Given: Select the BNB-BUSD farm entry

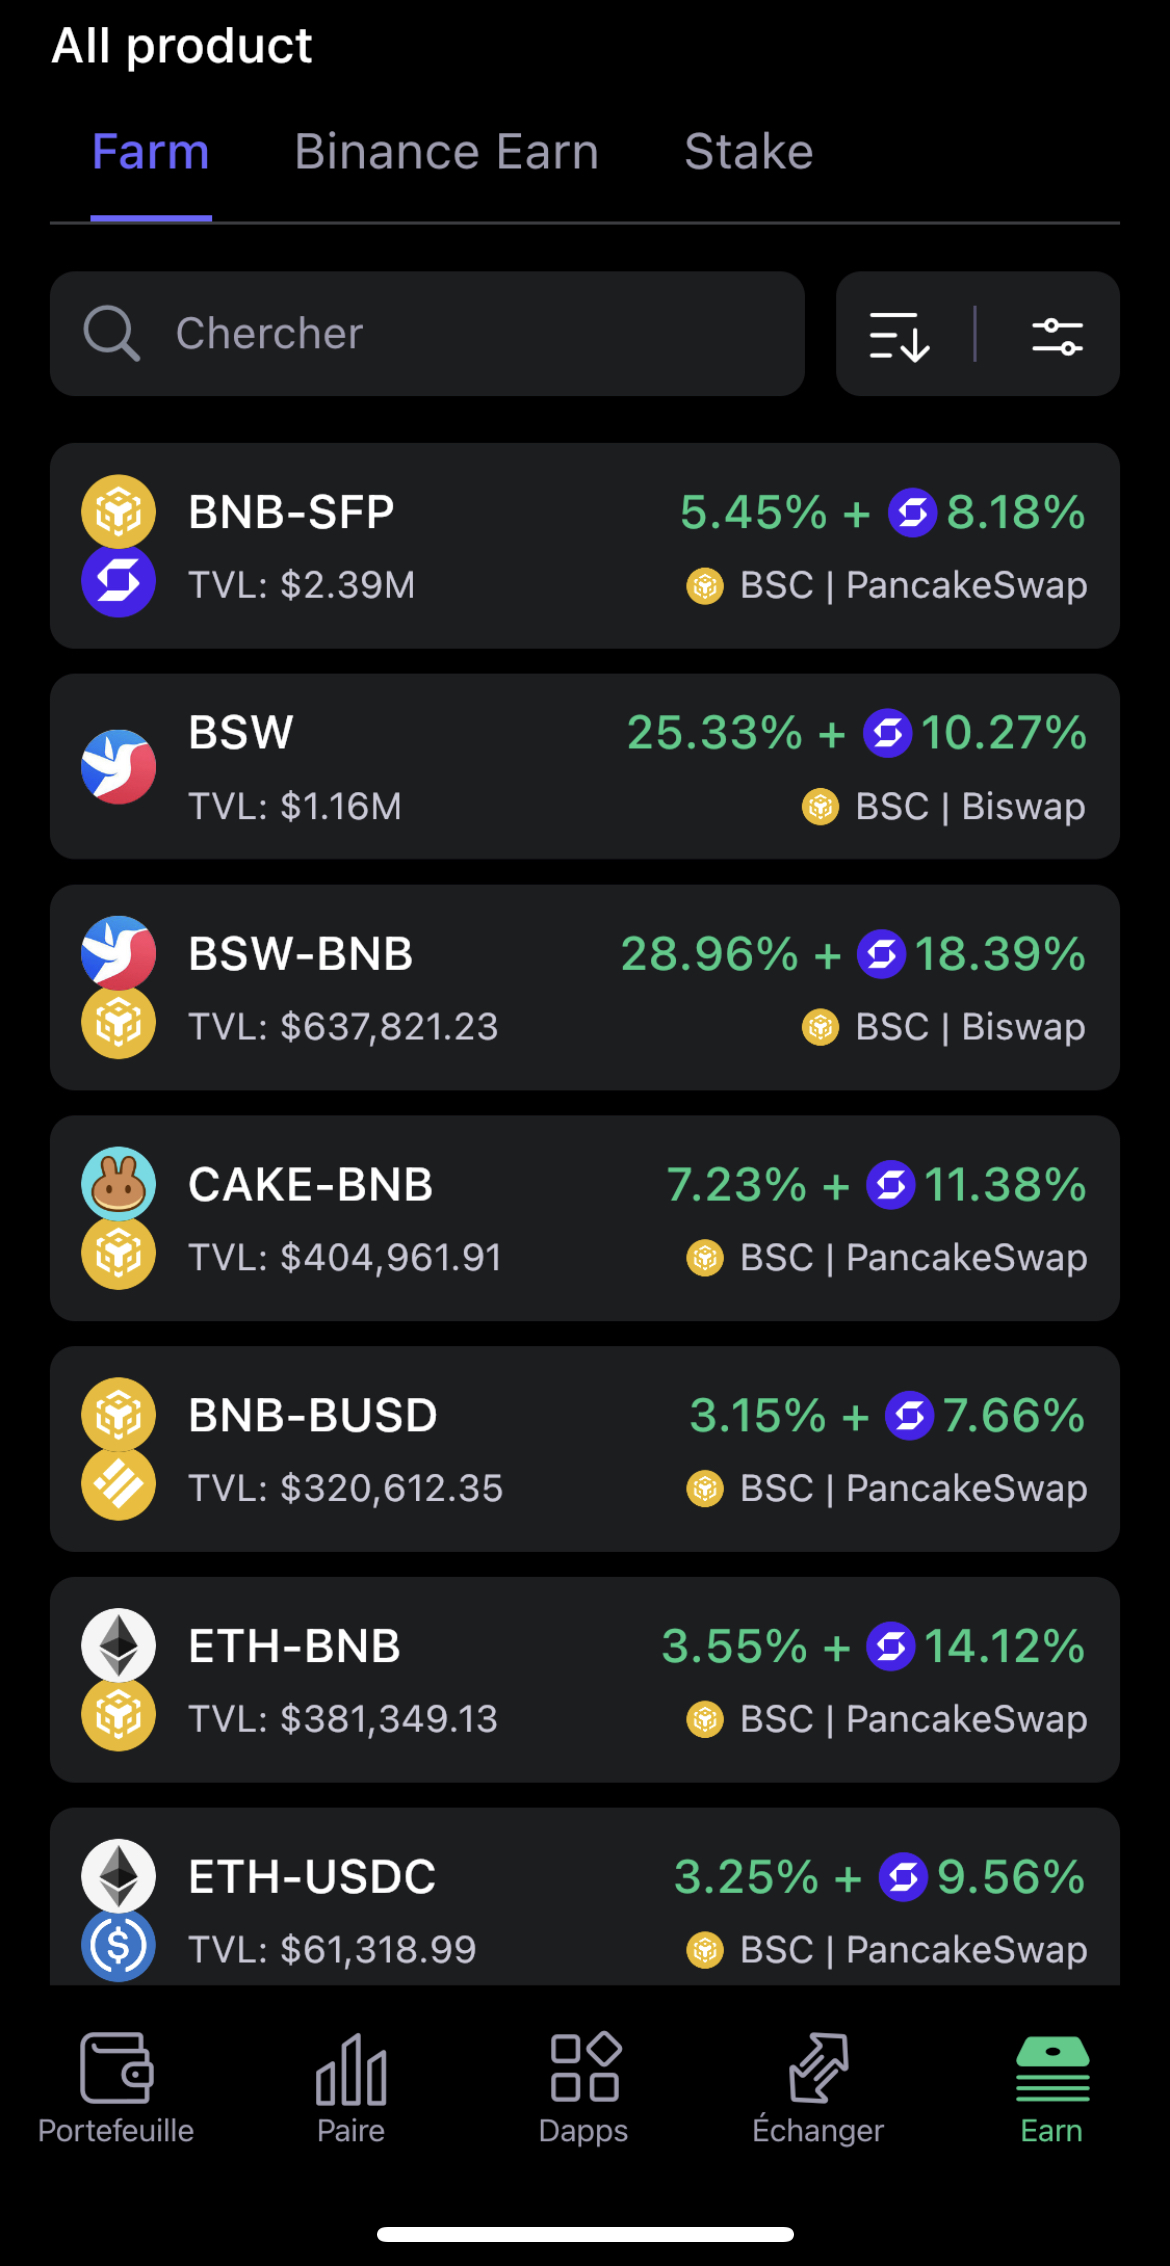Looking at the screenshot, I should point(585,1449).
